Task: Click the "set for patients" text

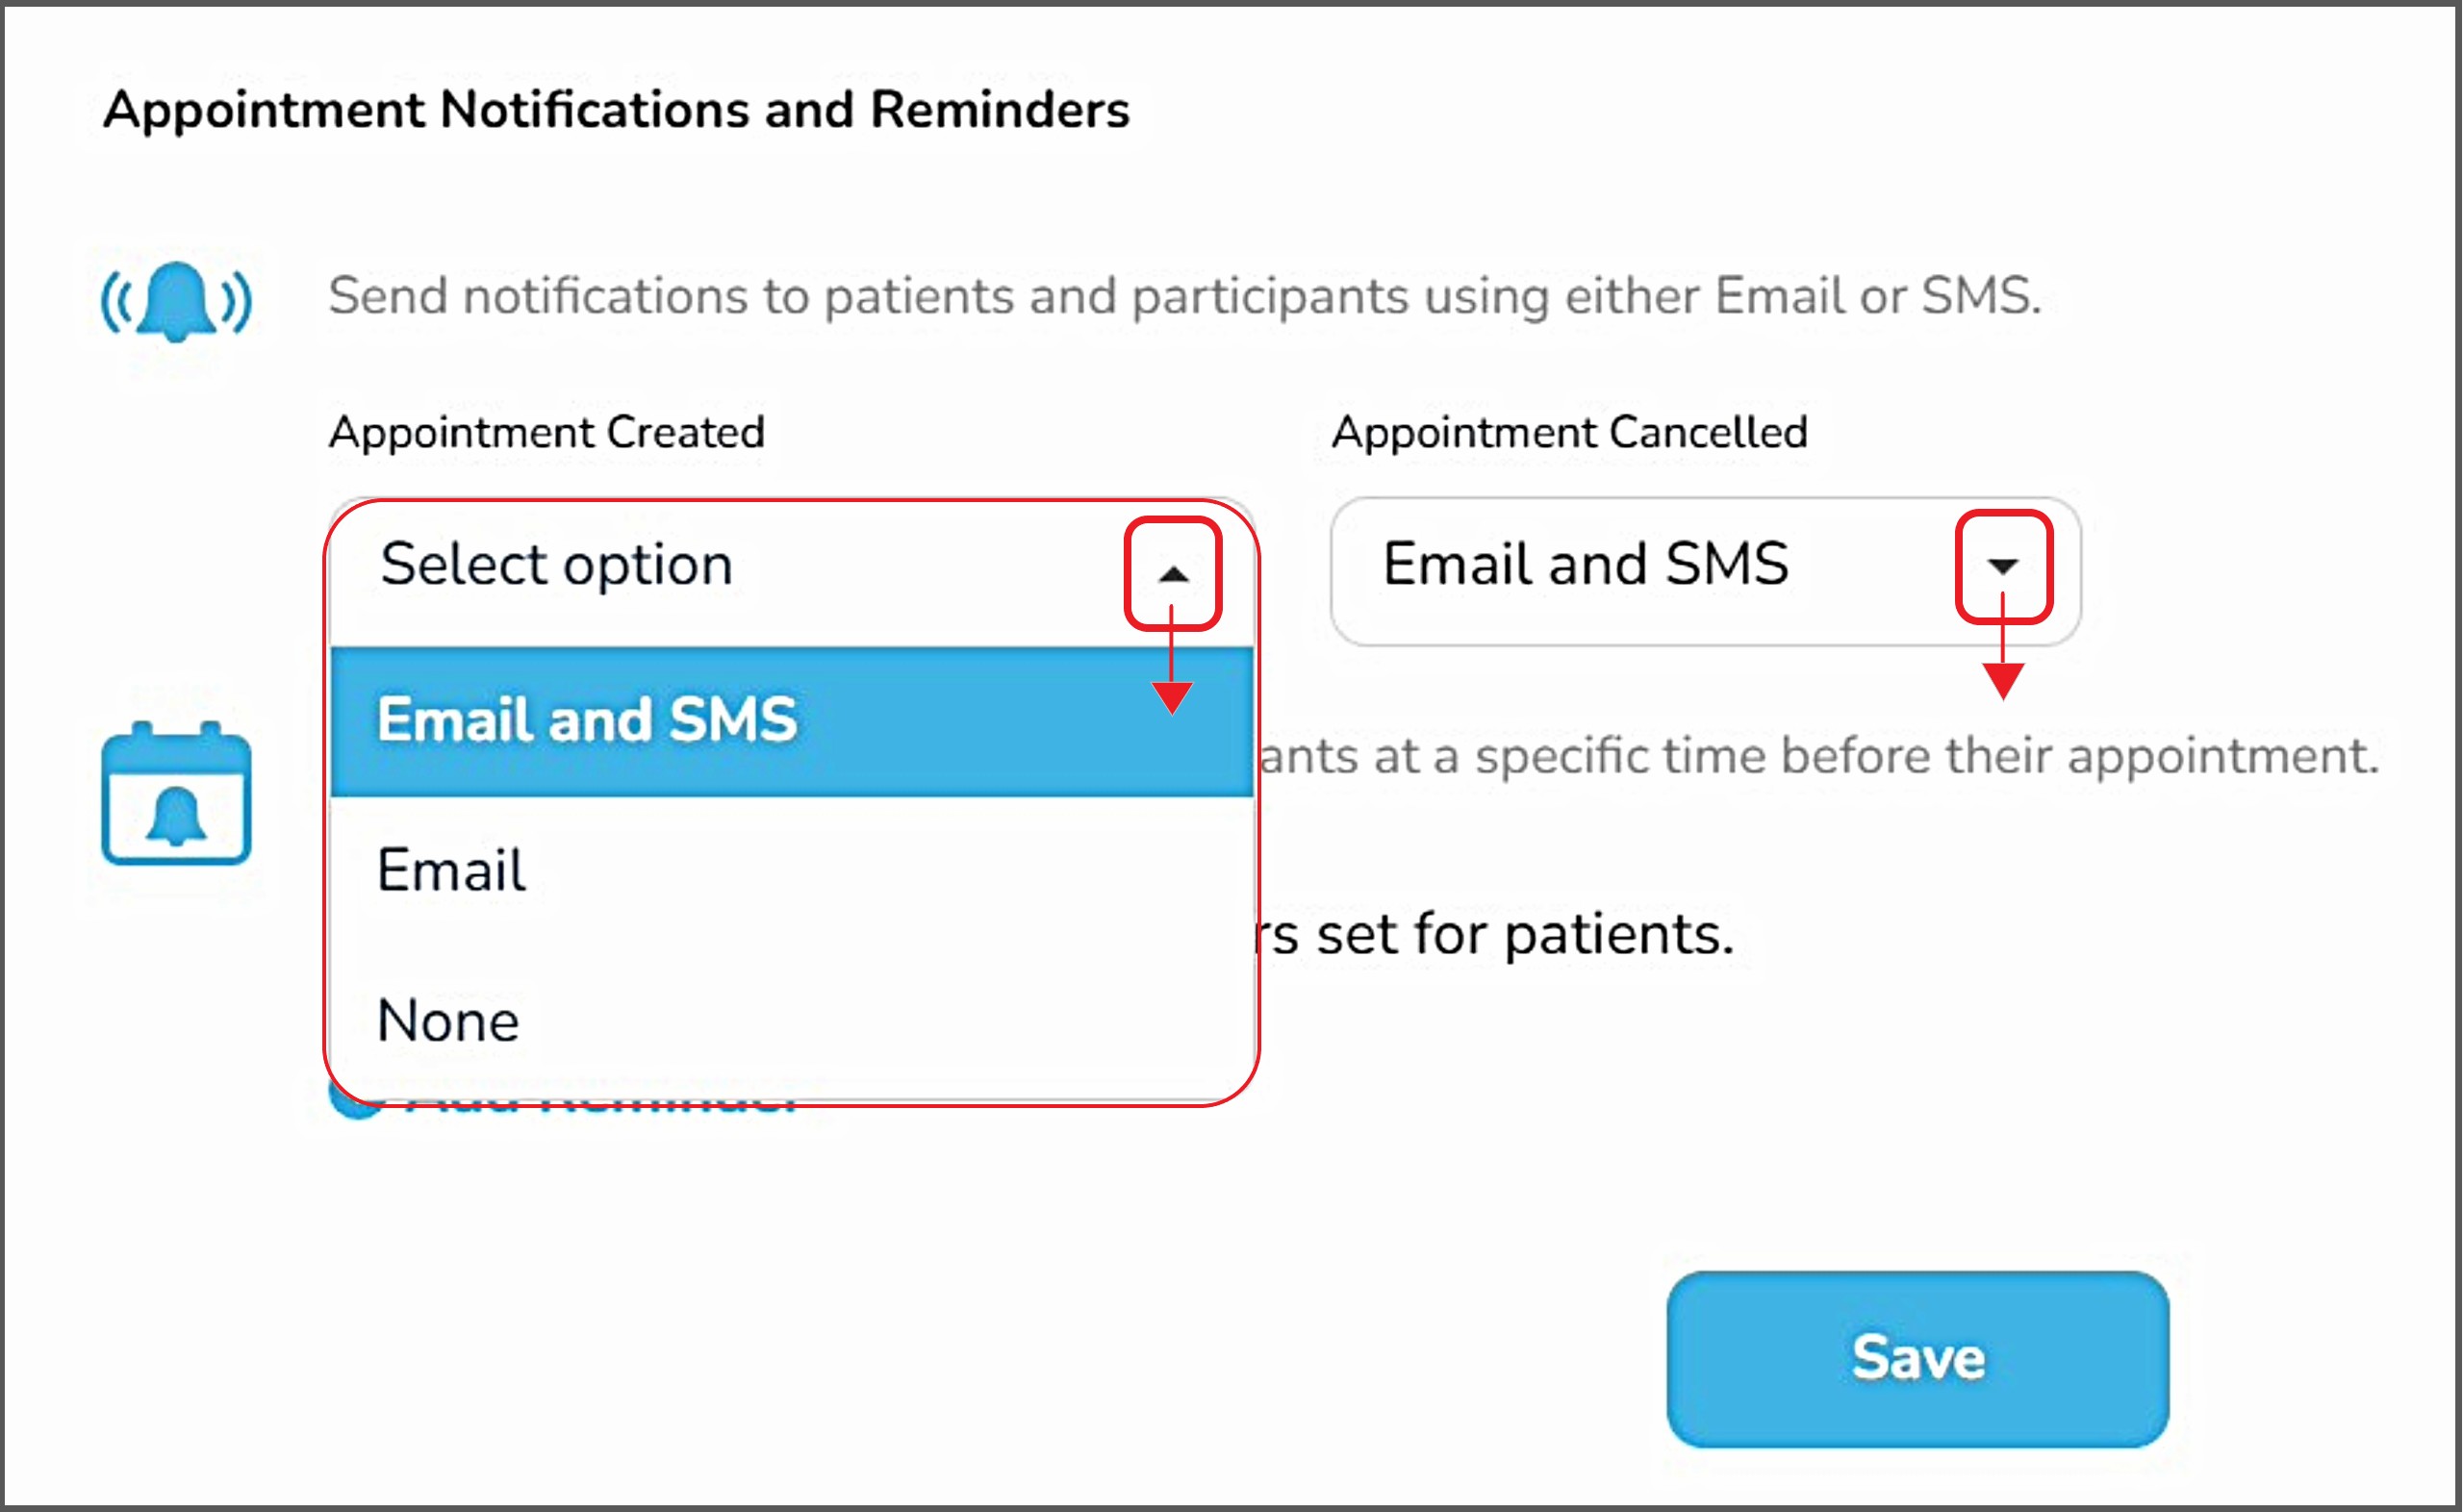Action: point(1500,935)
